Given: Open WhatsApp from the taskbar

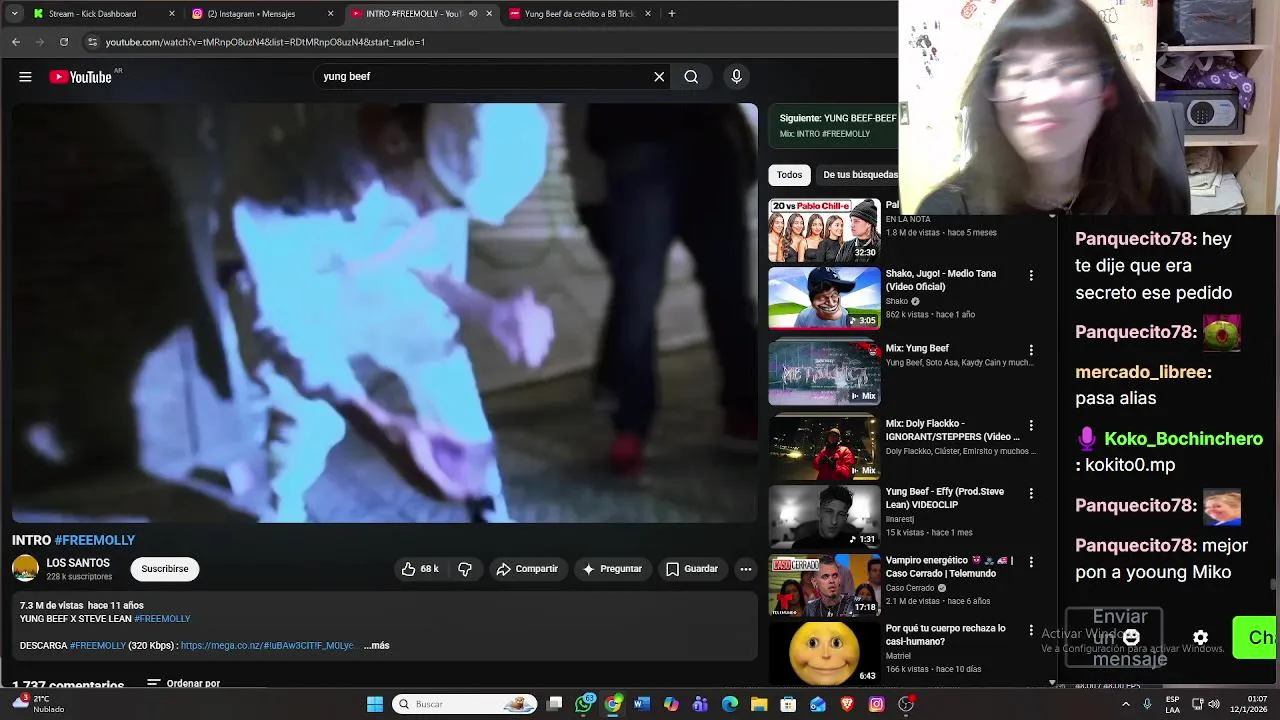Looking at the screenshot, I should tap(584, 704).
